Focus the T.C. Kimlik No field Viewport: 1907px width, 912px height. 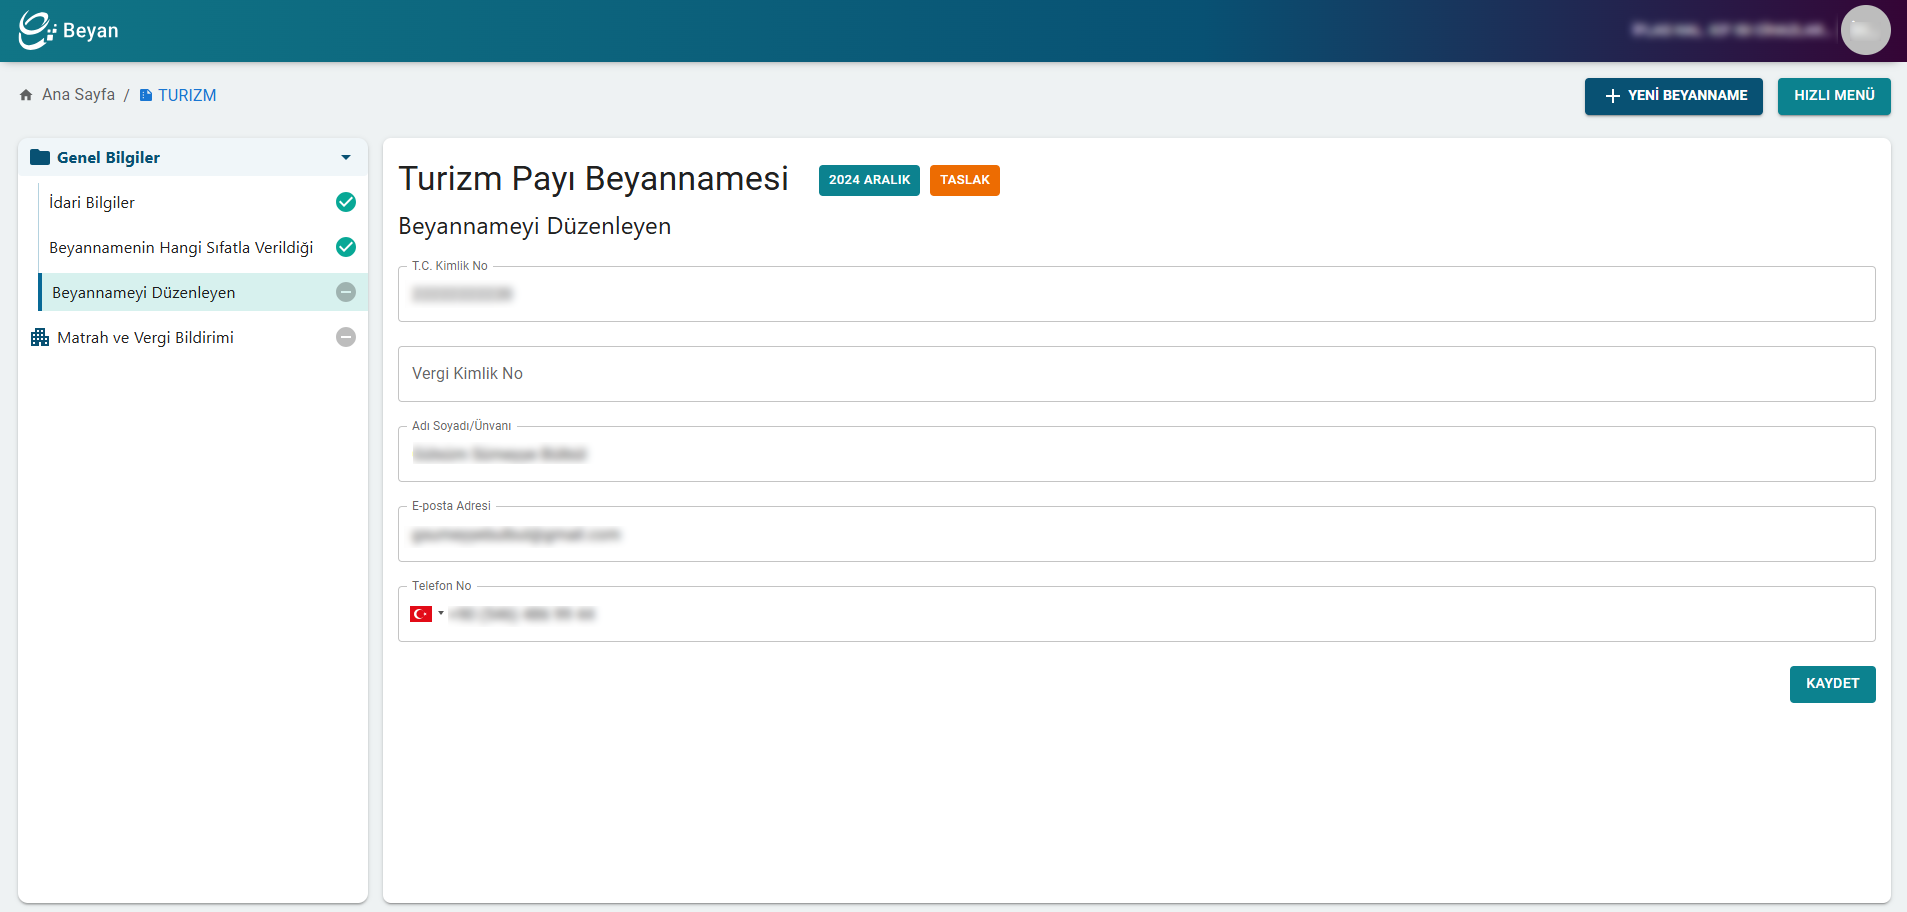coord(1136,294)
